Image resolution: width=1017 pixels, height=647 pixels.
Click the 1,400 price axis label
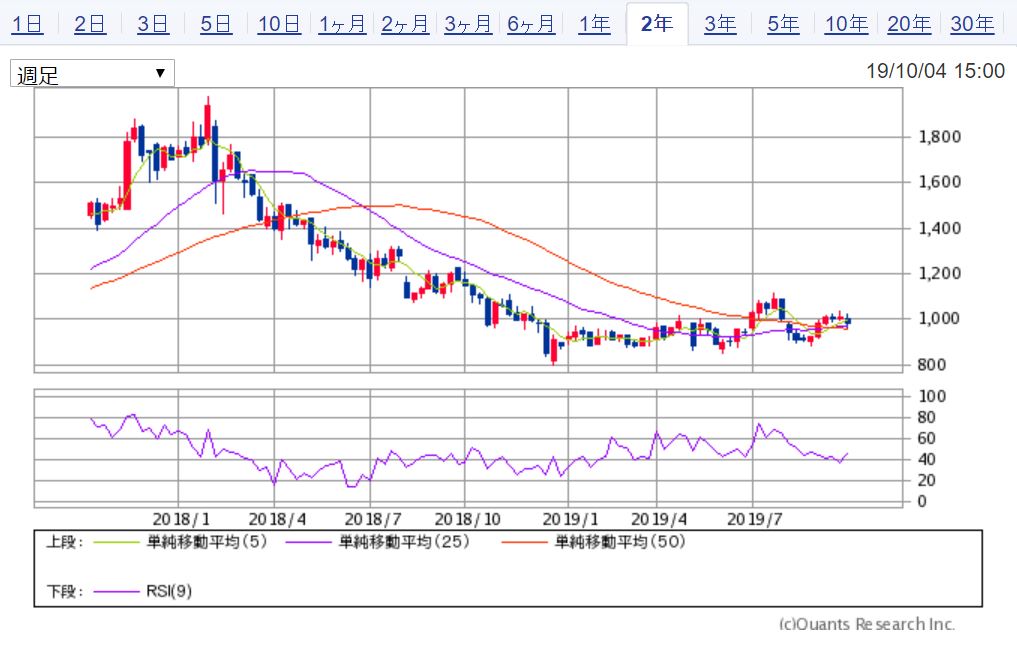coord(940,228)
